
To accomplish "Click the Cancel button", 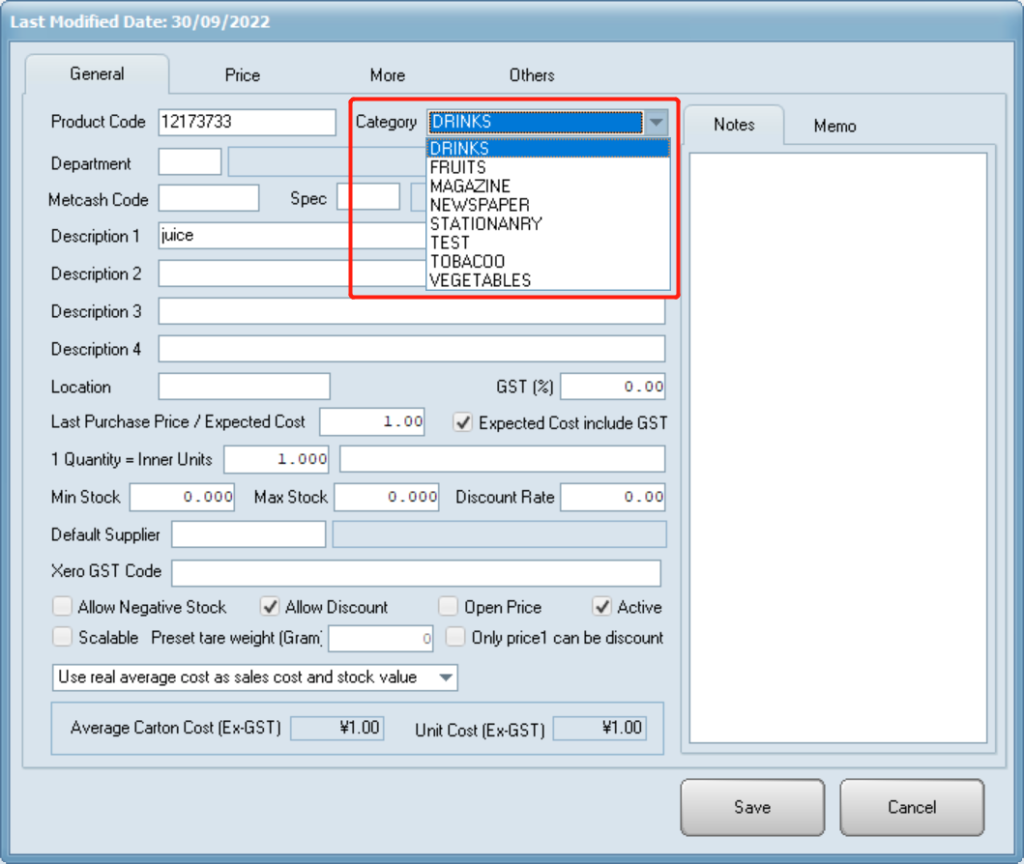I will tap(911, 807).
